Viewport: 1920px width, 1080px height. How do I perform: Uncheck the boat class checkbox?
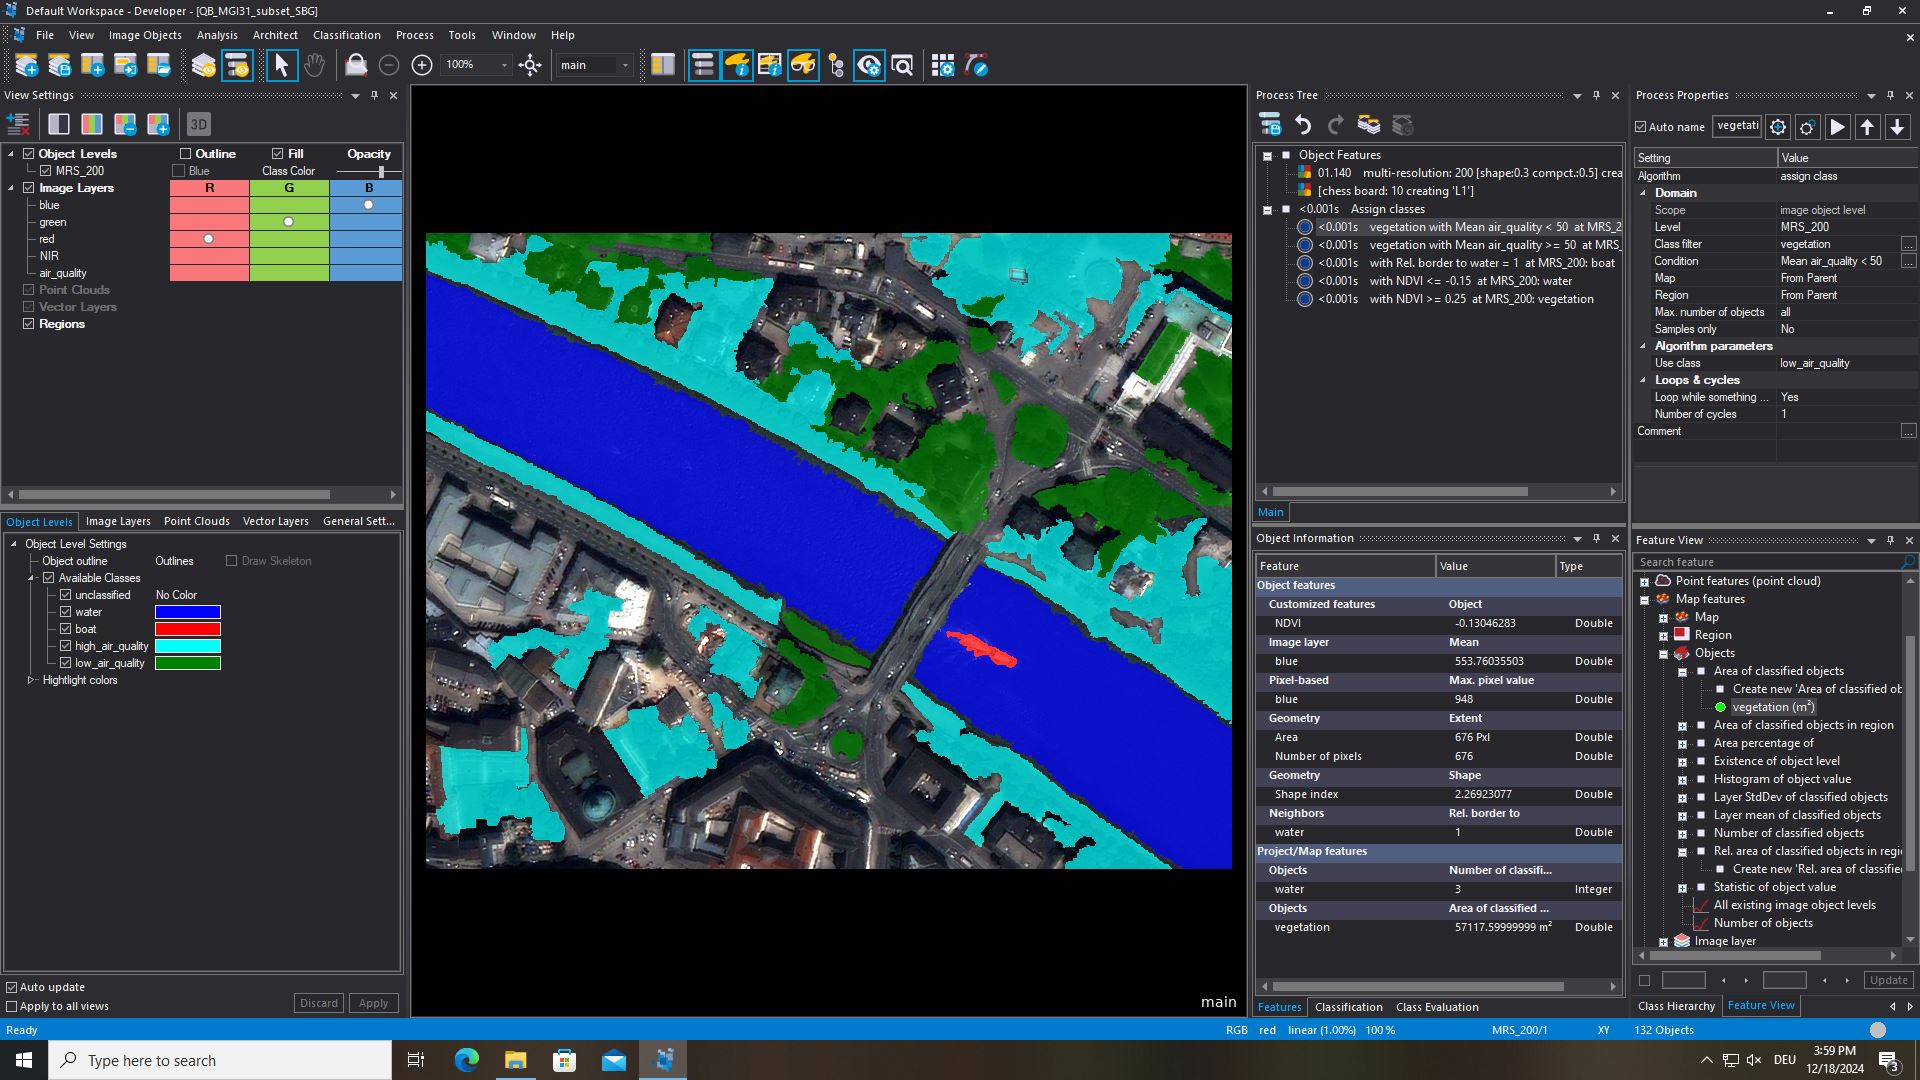pyautogui.click(x=66, y=629)
